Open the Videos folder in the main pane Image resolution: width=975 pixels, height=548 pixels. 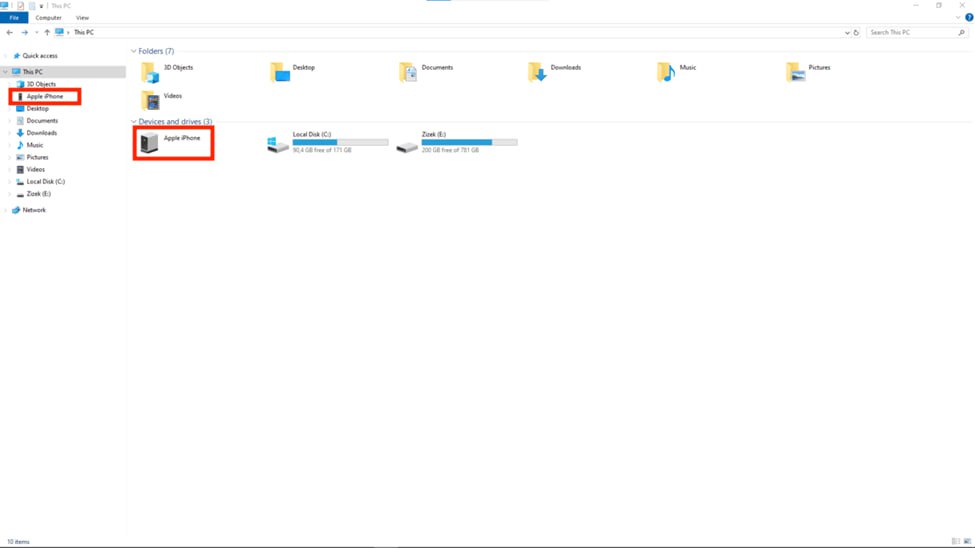[150, 100]
